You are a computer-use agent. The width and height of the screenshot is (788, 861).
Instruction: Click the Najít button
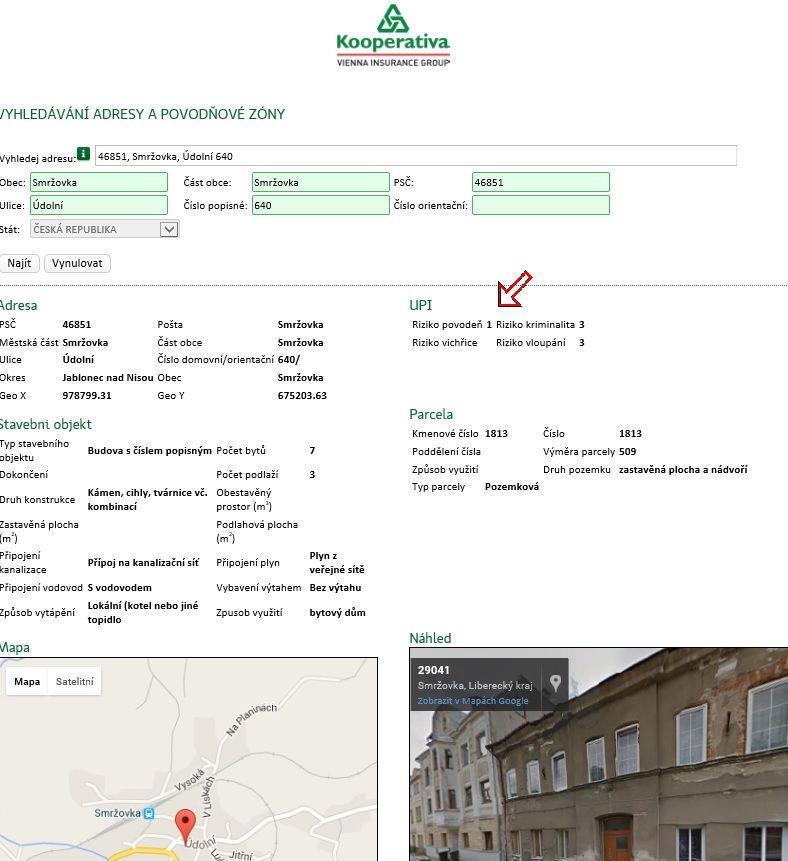click(19, 263)
